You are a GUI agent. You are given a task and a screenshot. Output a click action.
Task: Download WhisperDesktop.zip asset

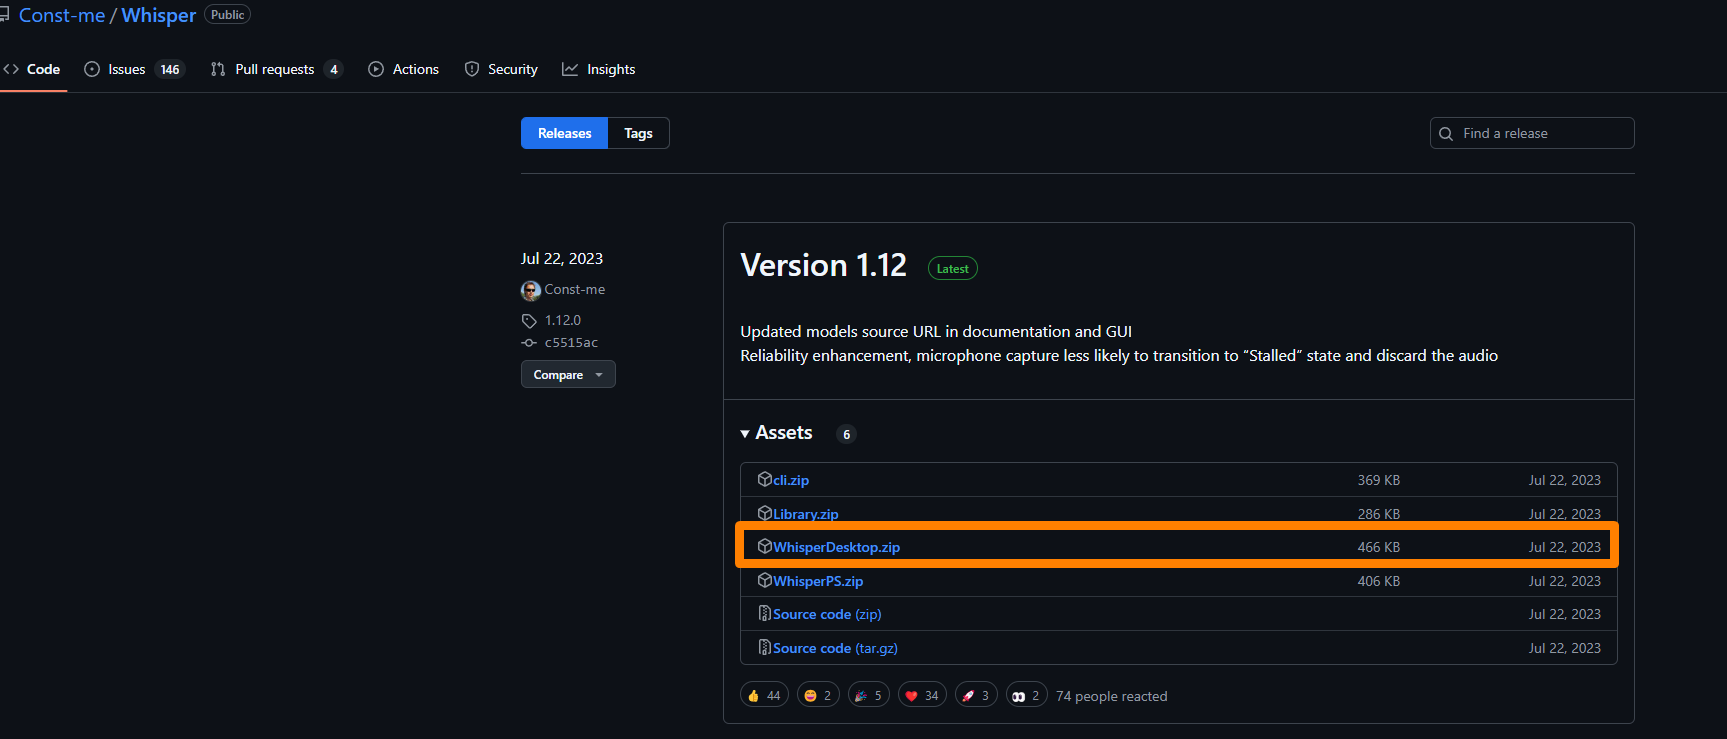[x=836, y=547]
